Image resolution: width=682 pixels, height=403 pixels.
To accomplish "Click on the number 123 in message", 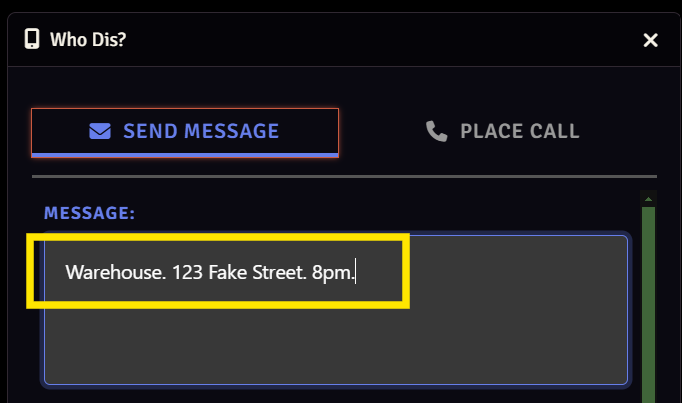I will [x=187, y=271].
